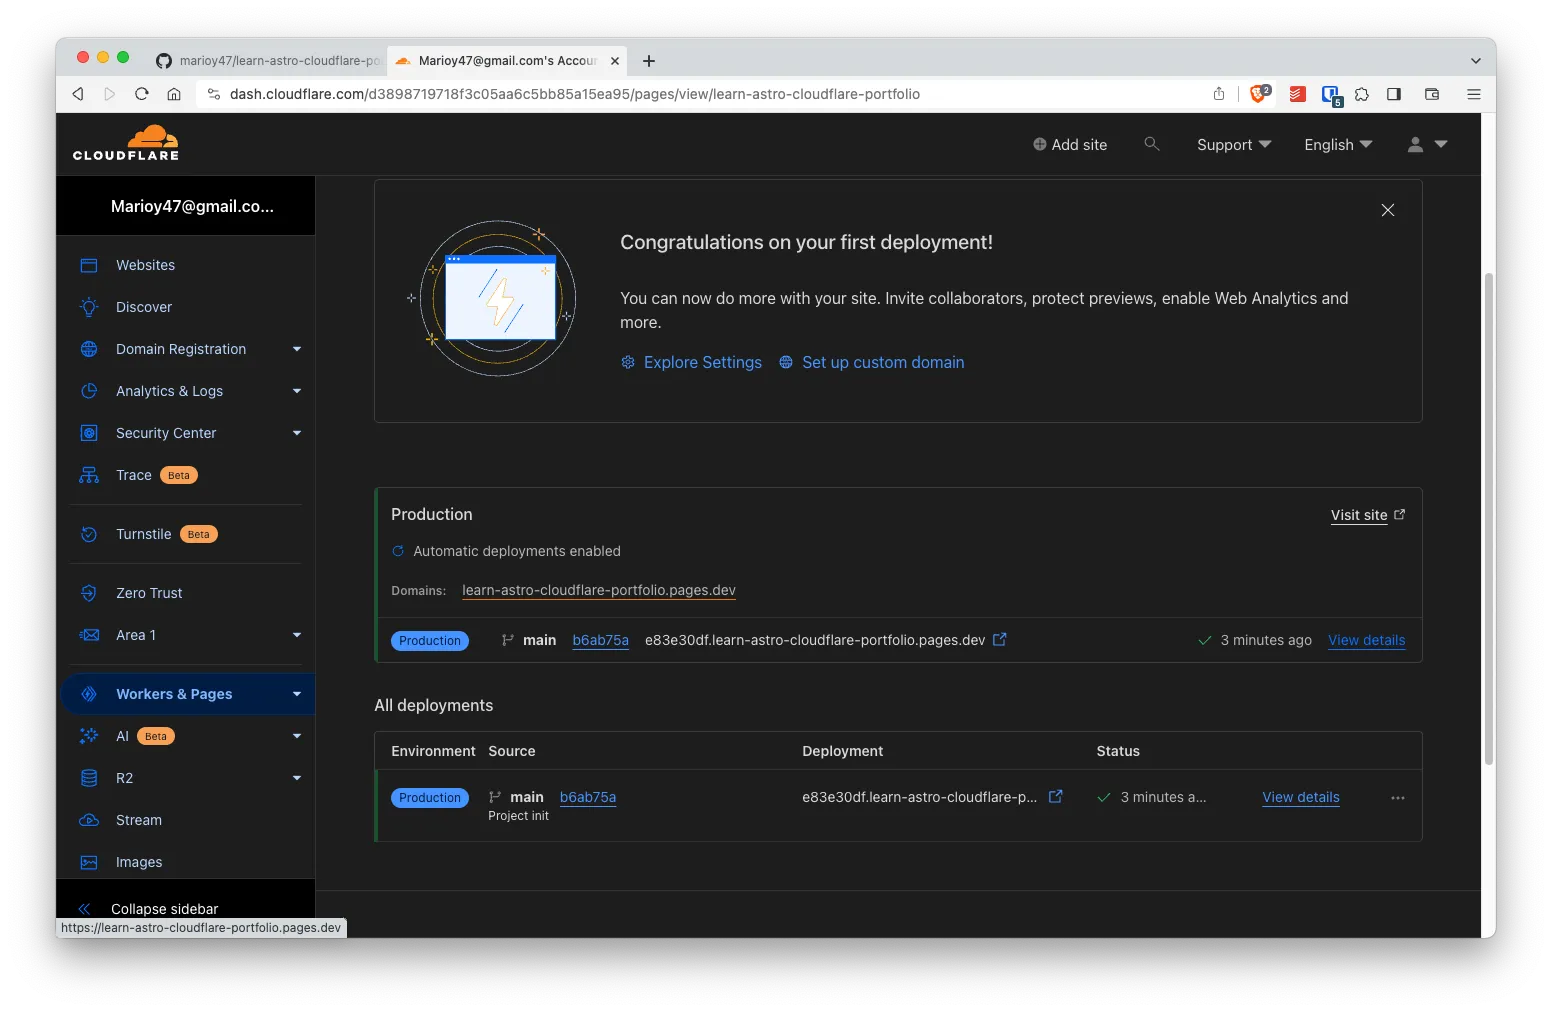Open English language dropdown
This screenshot has height=1012, width=1552.
tap(1338, 145)
